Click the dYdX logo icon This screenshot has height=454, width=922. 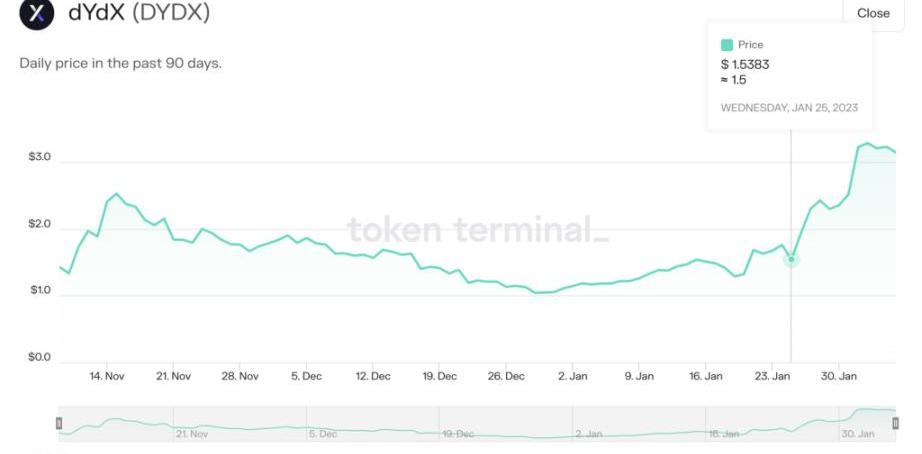[x=38, y=14]
